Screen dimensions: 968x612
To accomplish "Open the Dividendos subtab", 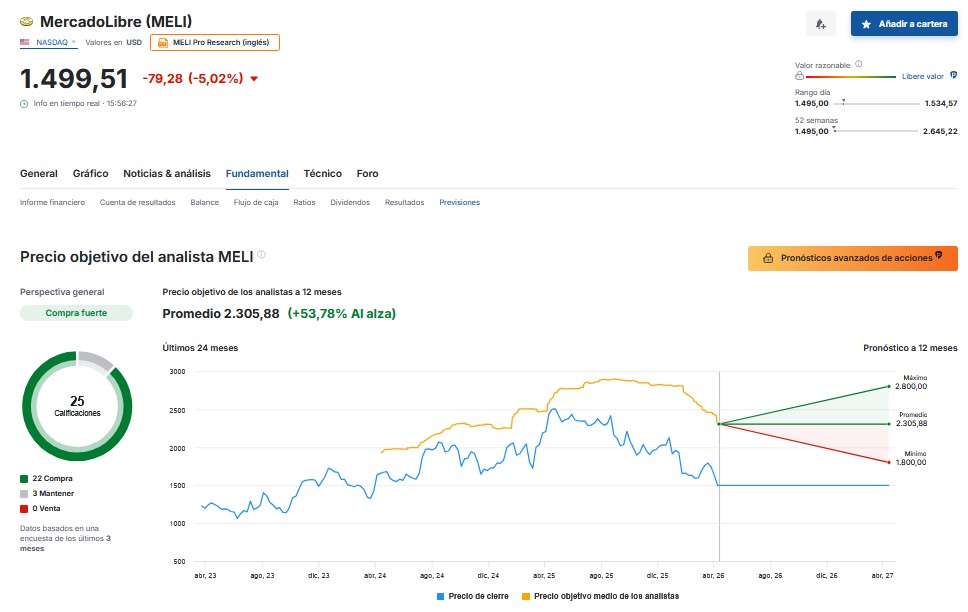I will [350, 203].
